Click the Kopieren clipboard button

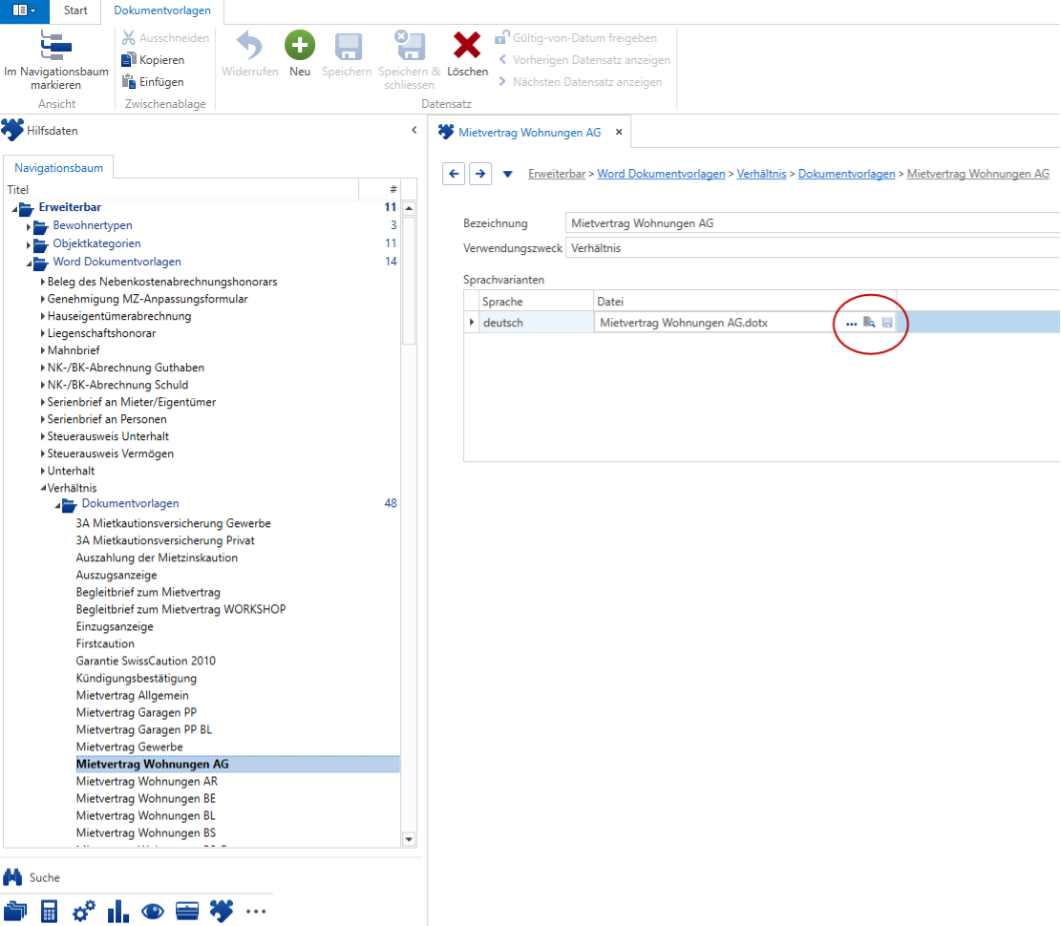(153, 60)
